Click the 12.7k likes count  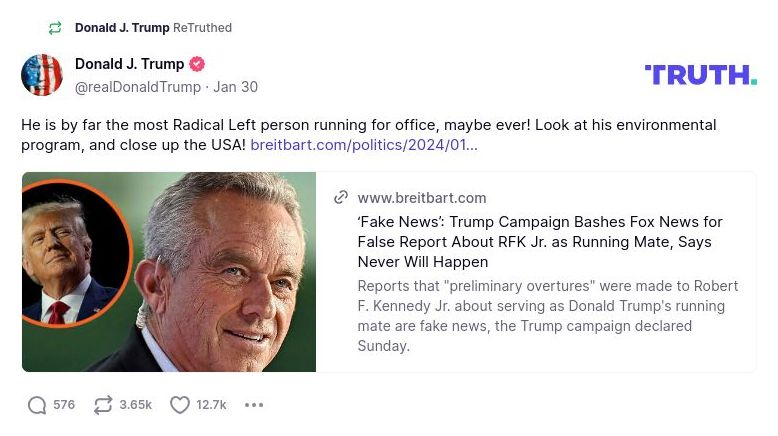(211, 405)
